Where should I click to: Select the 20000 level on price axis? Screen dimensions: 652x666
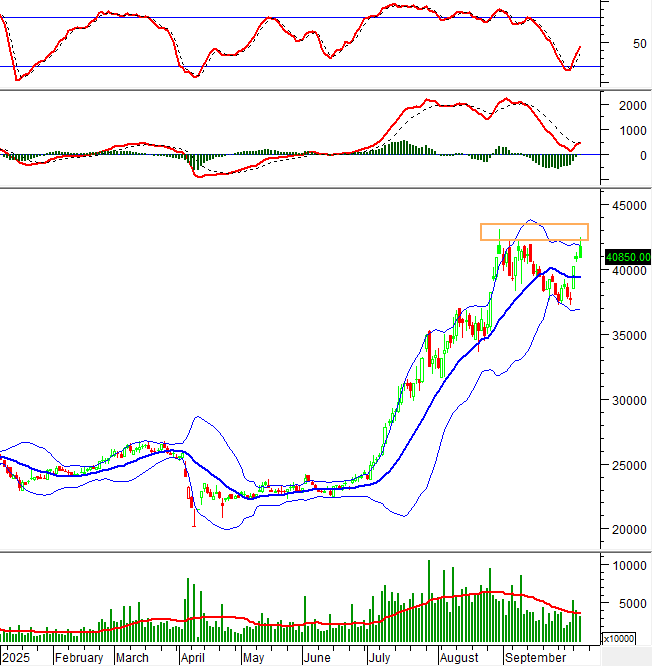626,530
